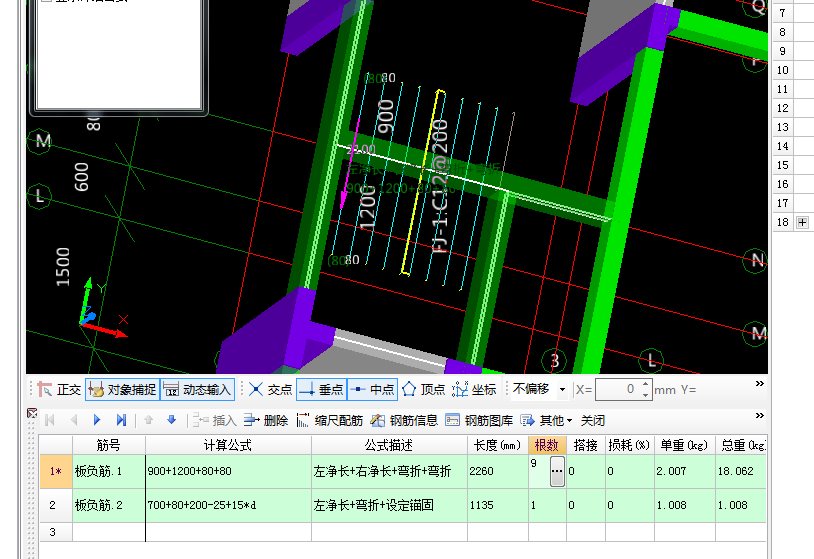
Task: Open 钢筋信息 rebar info
Action: pos(404,420)
